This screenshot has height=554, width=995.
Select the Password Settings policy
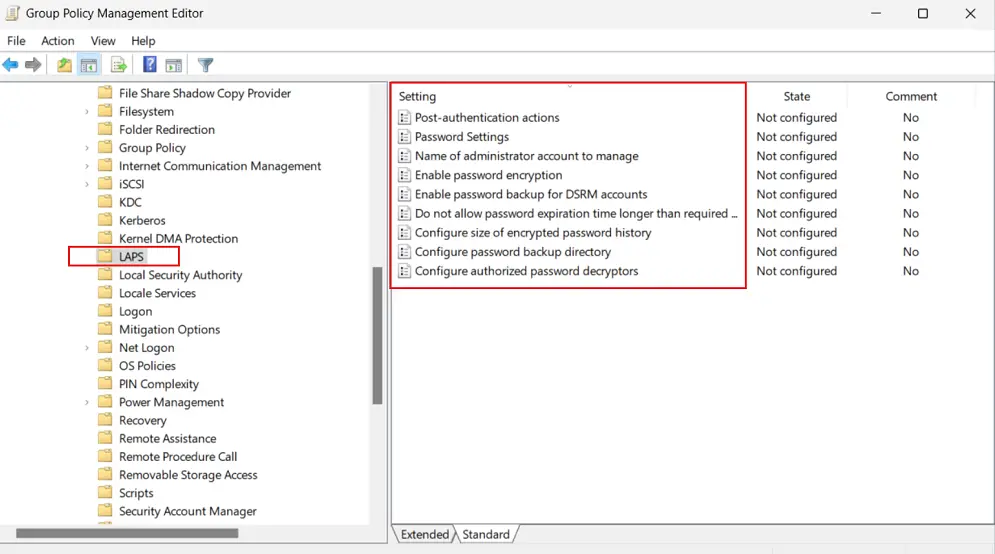tap(461, 137)
